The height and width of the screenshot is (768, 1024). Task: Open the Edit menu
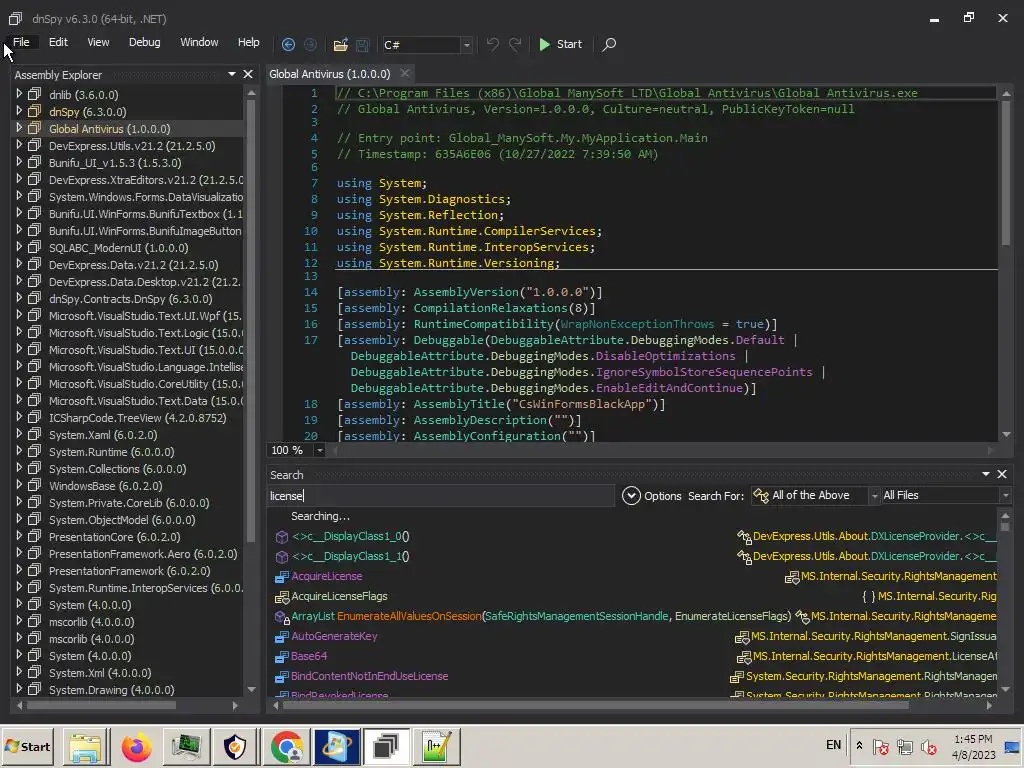click(58, 42)
